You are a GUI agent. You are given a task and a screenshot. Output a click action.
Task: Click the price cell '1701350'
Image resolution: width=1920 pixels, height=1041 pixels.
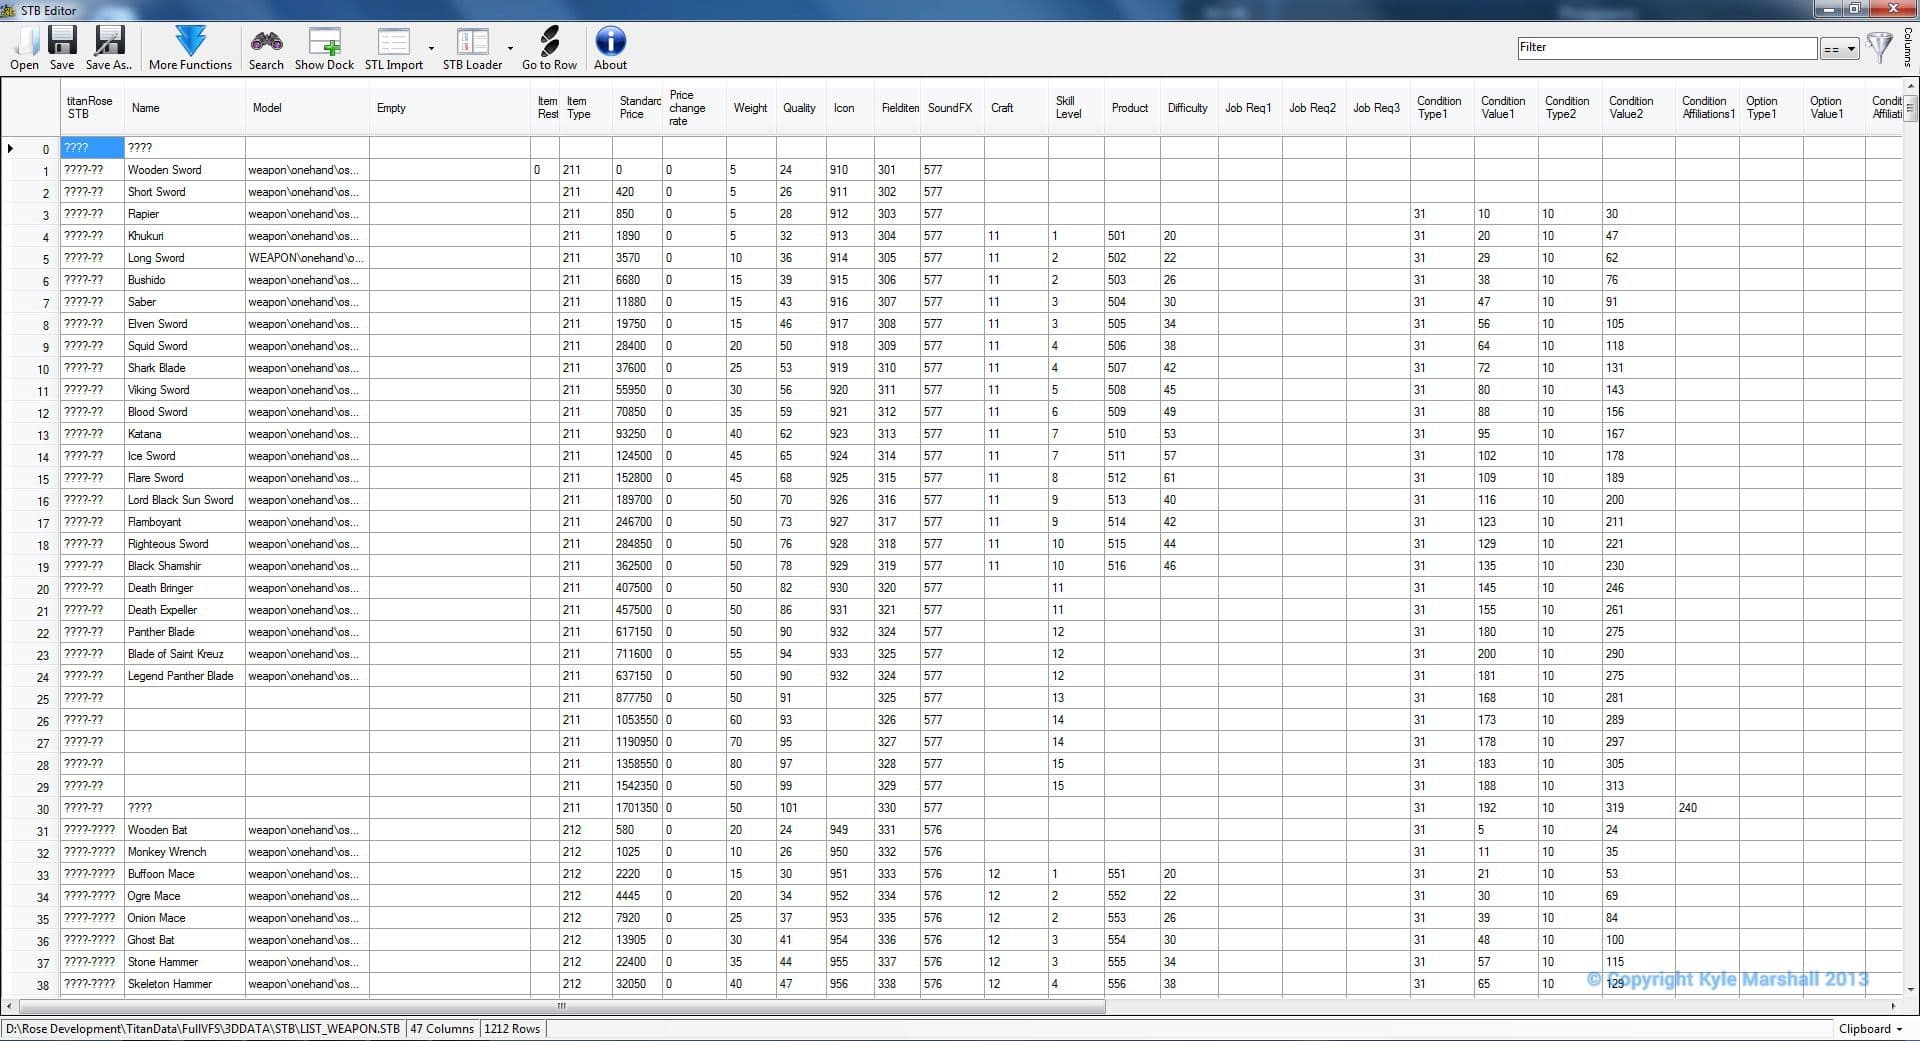pyautogui.click(x=637, y=808)
